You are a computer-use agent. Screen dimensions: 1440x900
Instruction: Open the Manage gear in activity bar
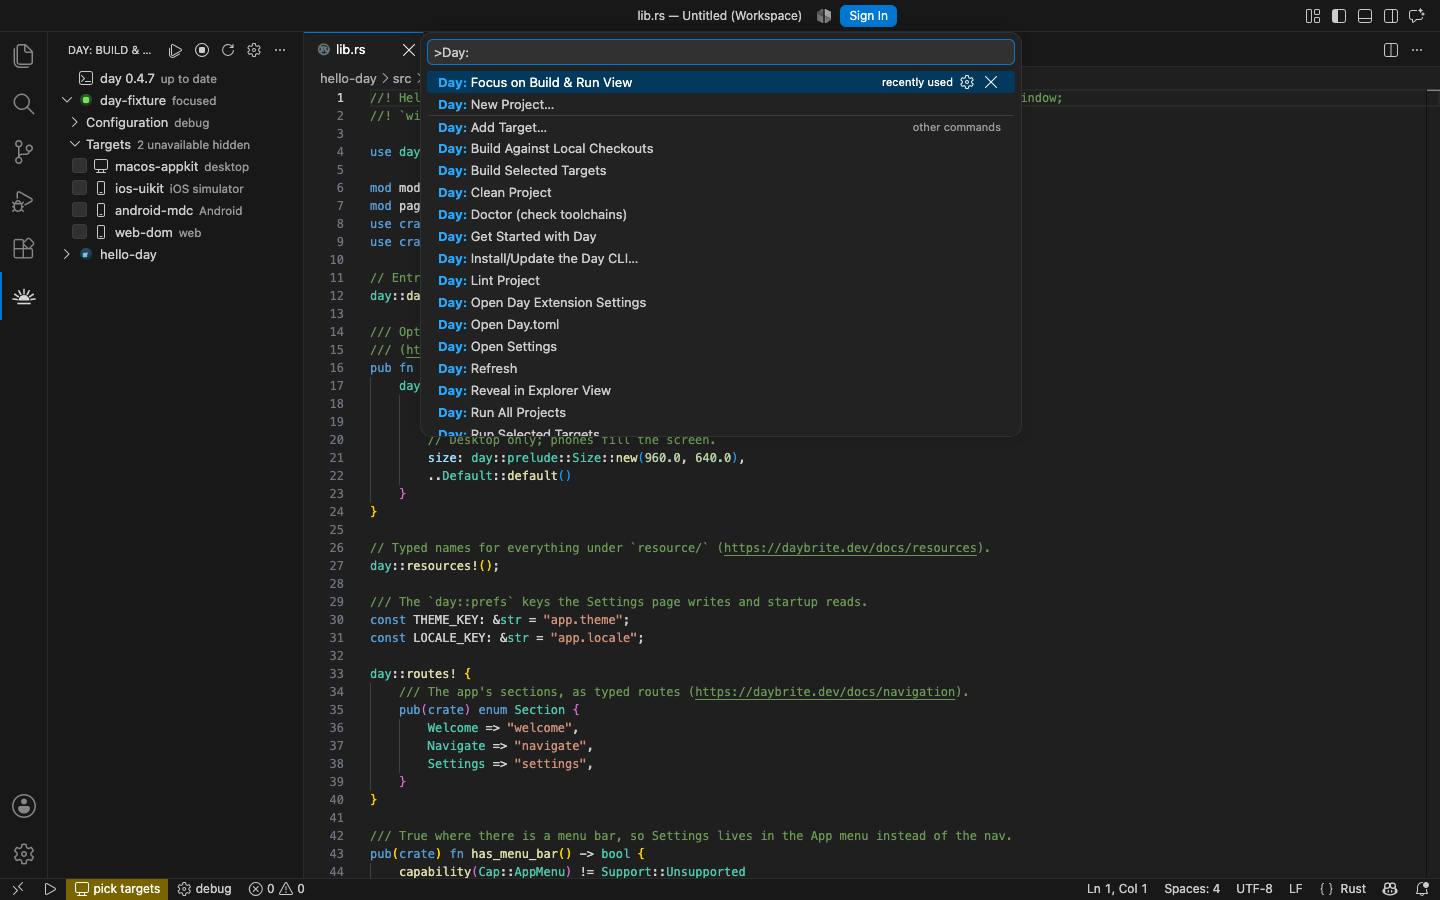point(23,854)
